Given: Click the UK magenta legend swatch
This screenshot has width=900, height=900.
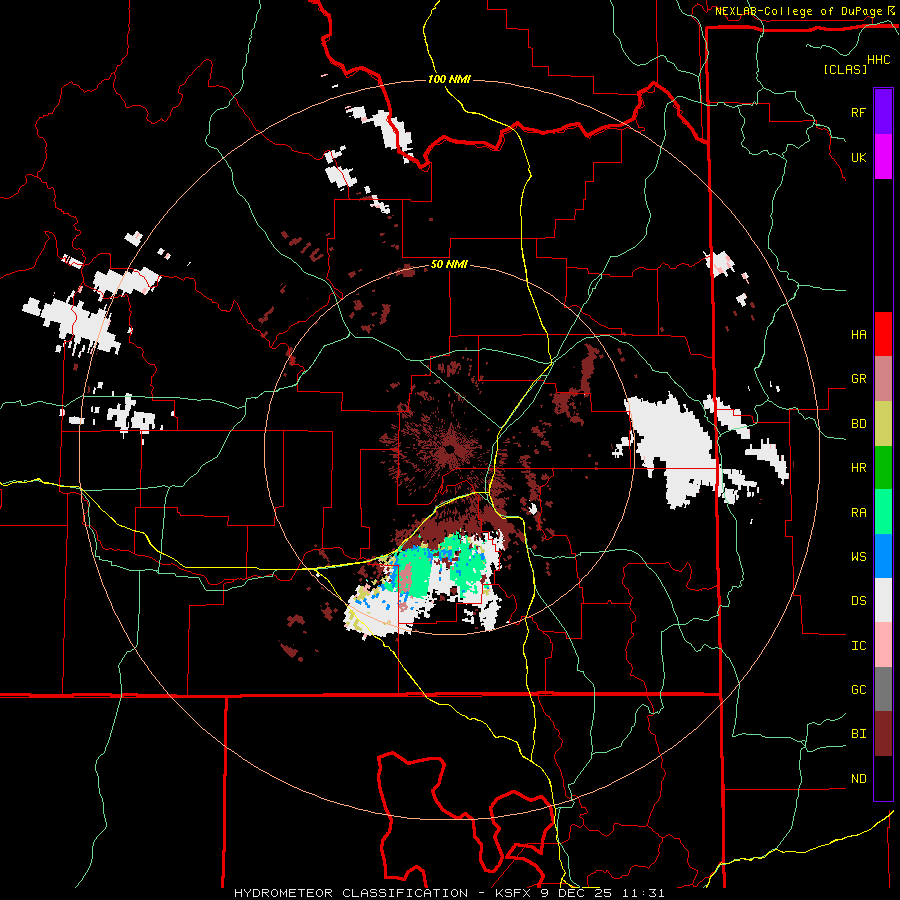Looking at the screenshot, I should [x=883, y=157].
